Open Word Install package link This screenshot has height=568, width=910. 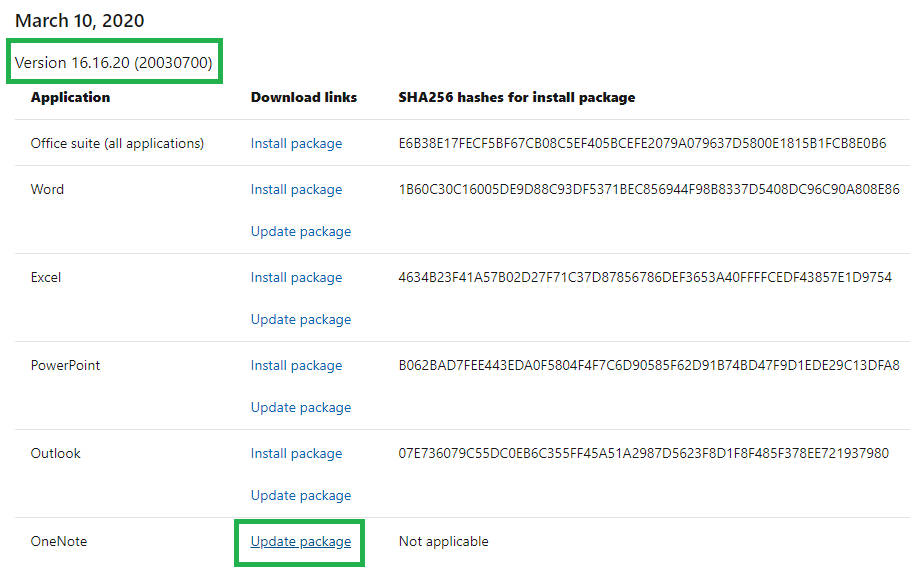coord(296,189)
